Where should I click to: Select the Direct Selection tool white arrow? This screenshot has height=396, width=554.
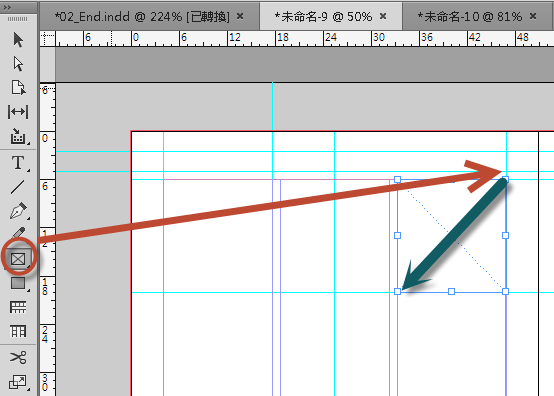tap(18, 64)
